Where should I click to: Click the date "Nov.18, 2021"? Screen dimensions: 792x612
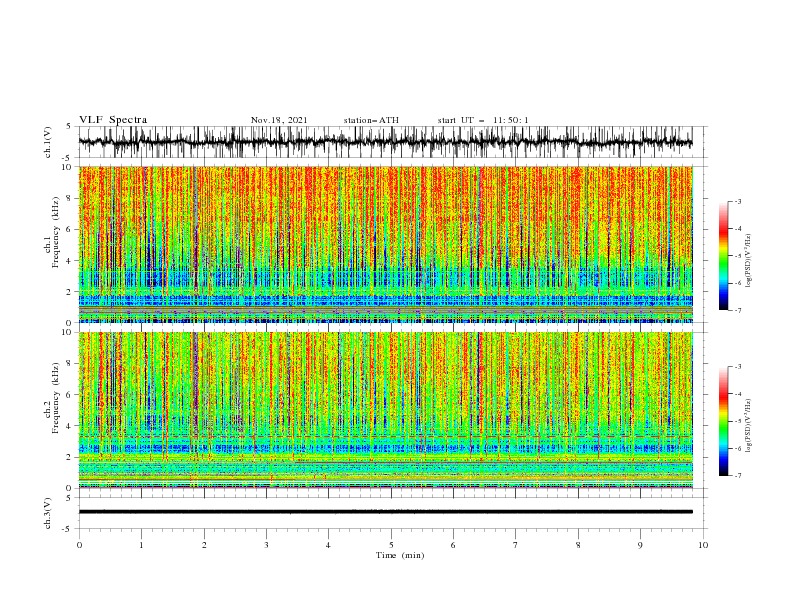tap(279, 120)
